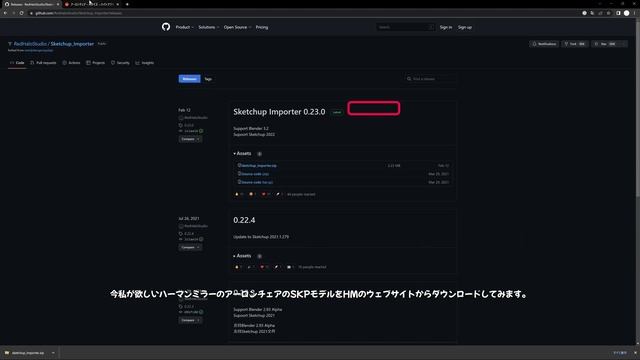640x360 pixels.
Task: Open the Insights tab
Action: [145, 63]
